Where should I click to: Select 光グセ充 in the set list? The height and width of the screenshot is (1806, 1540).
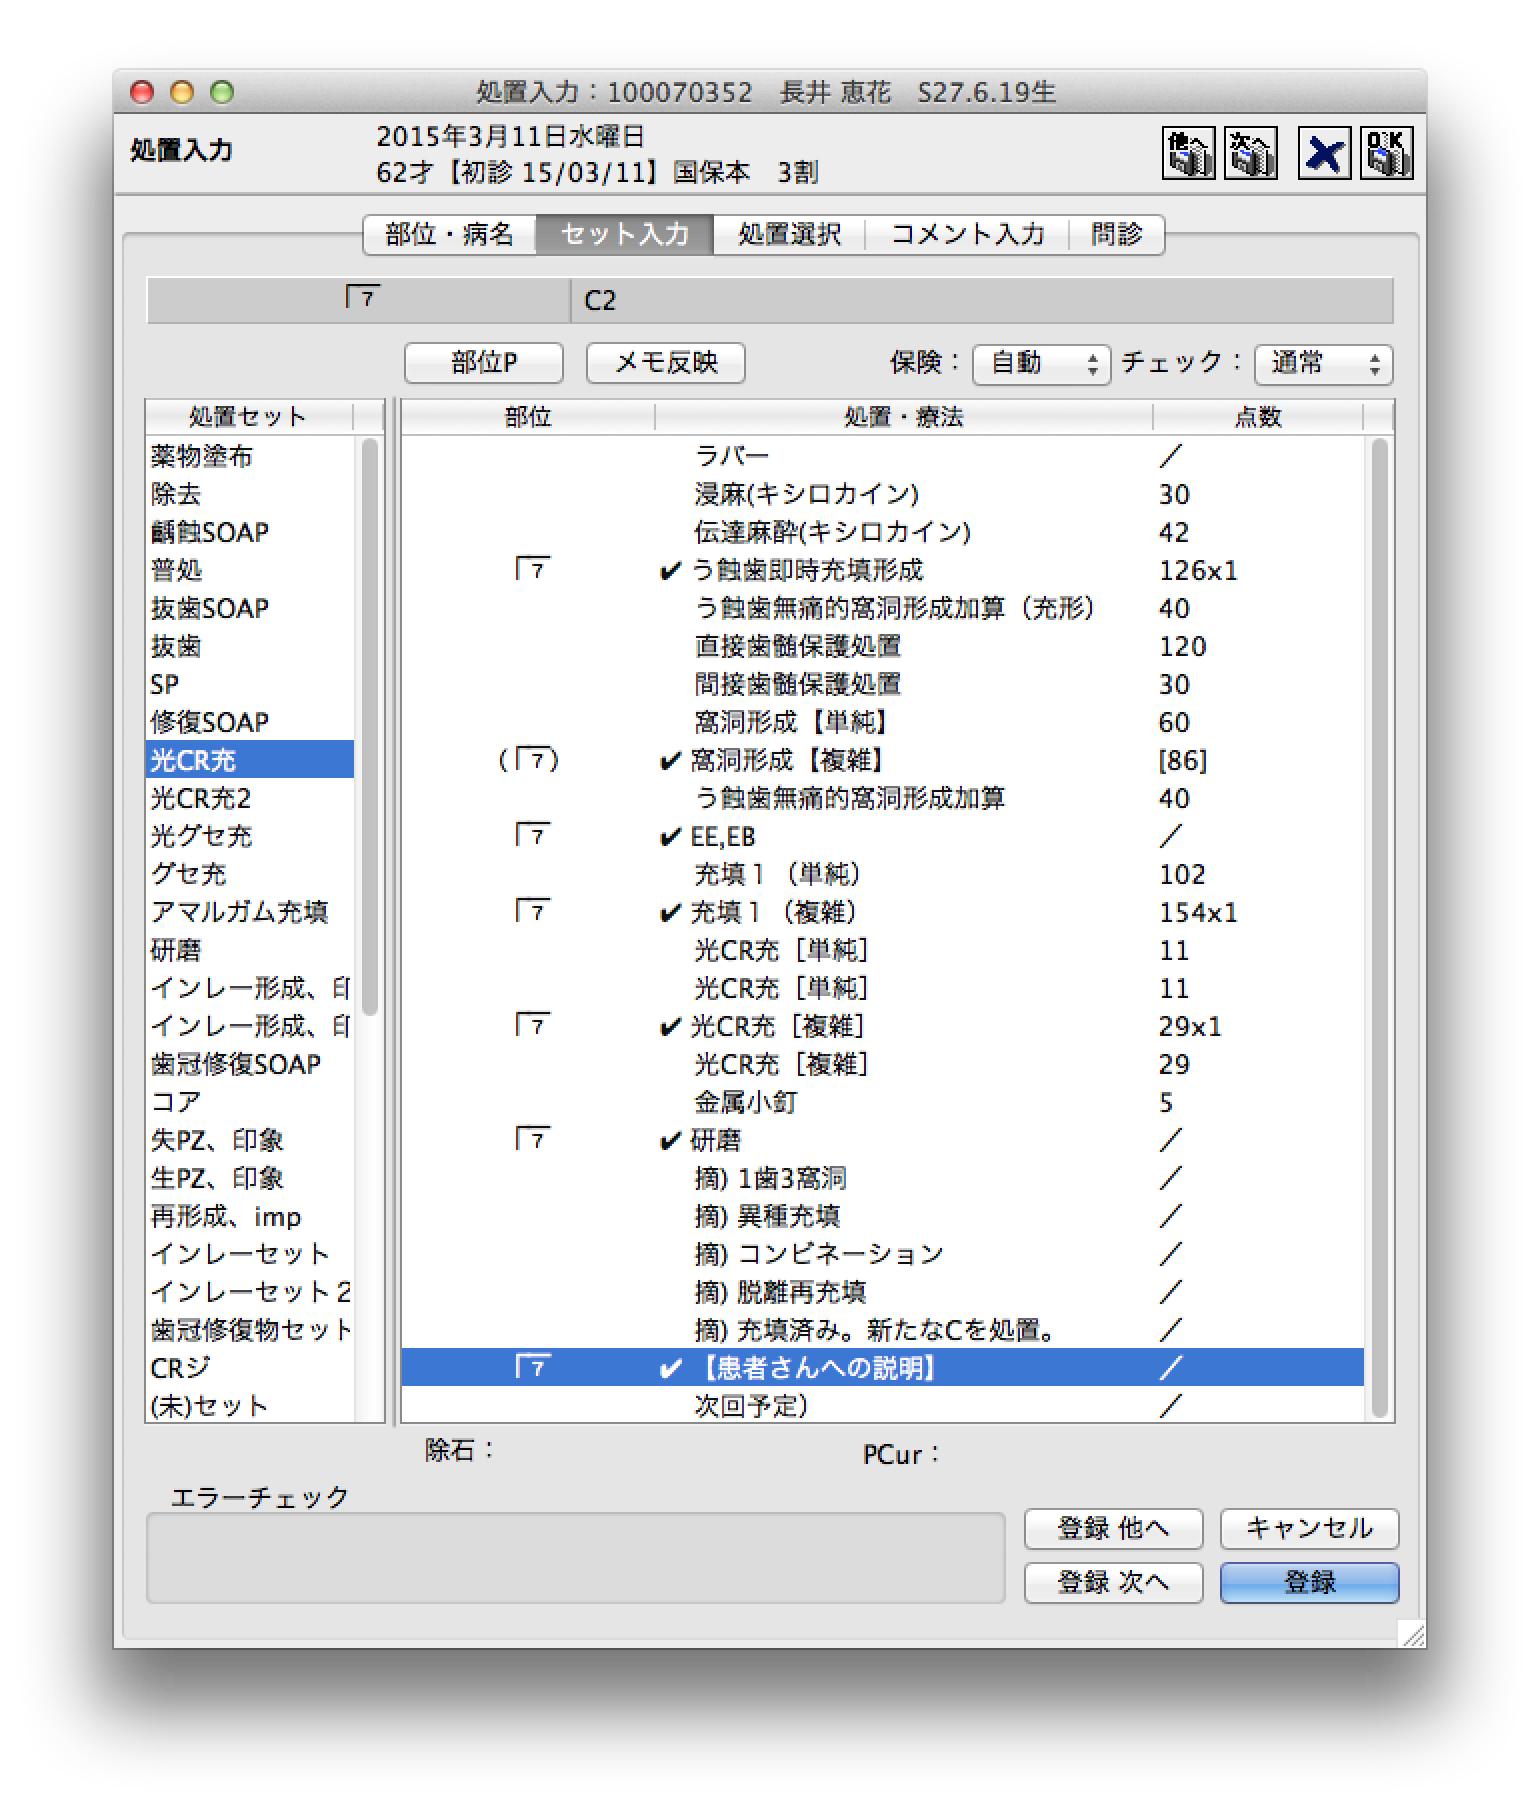click(250, 837)
